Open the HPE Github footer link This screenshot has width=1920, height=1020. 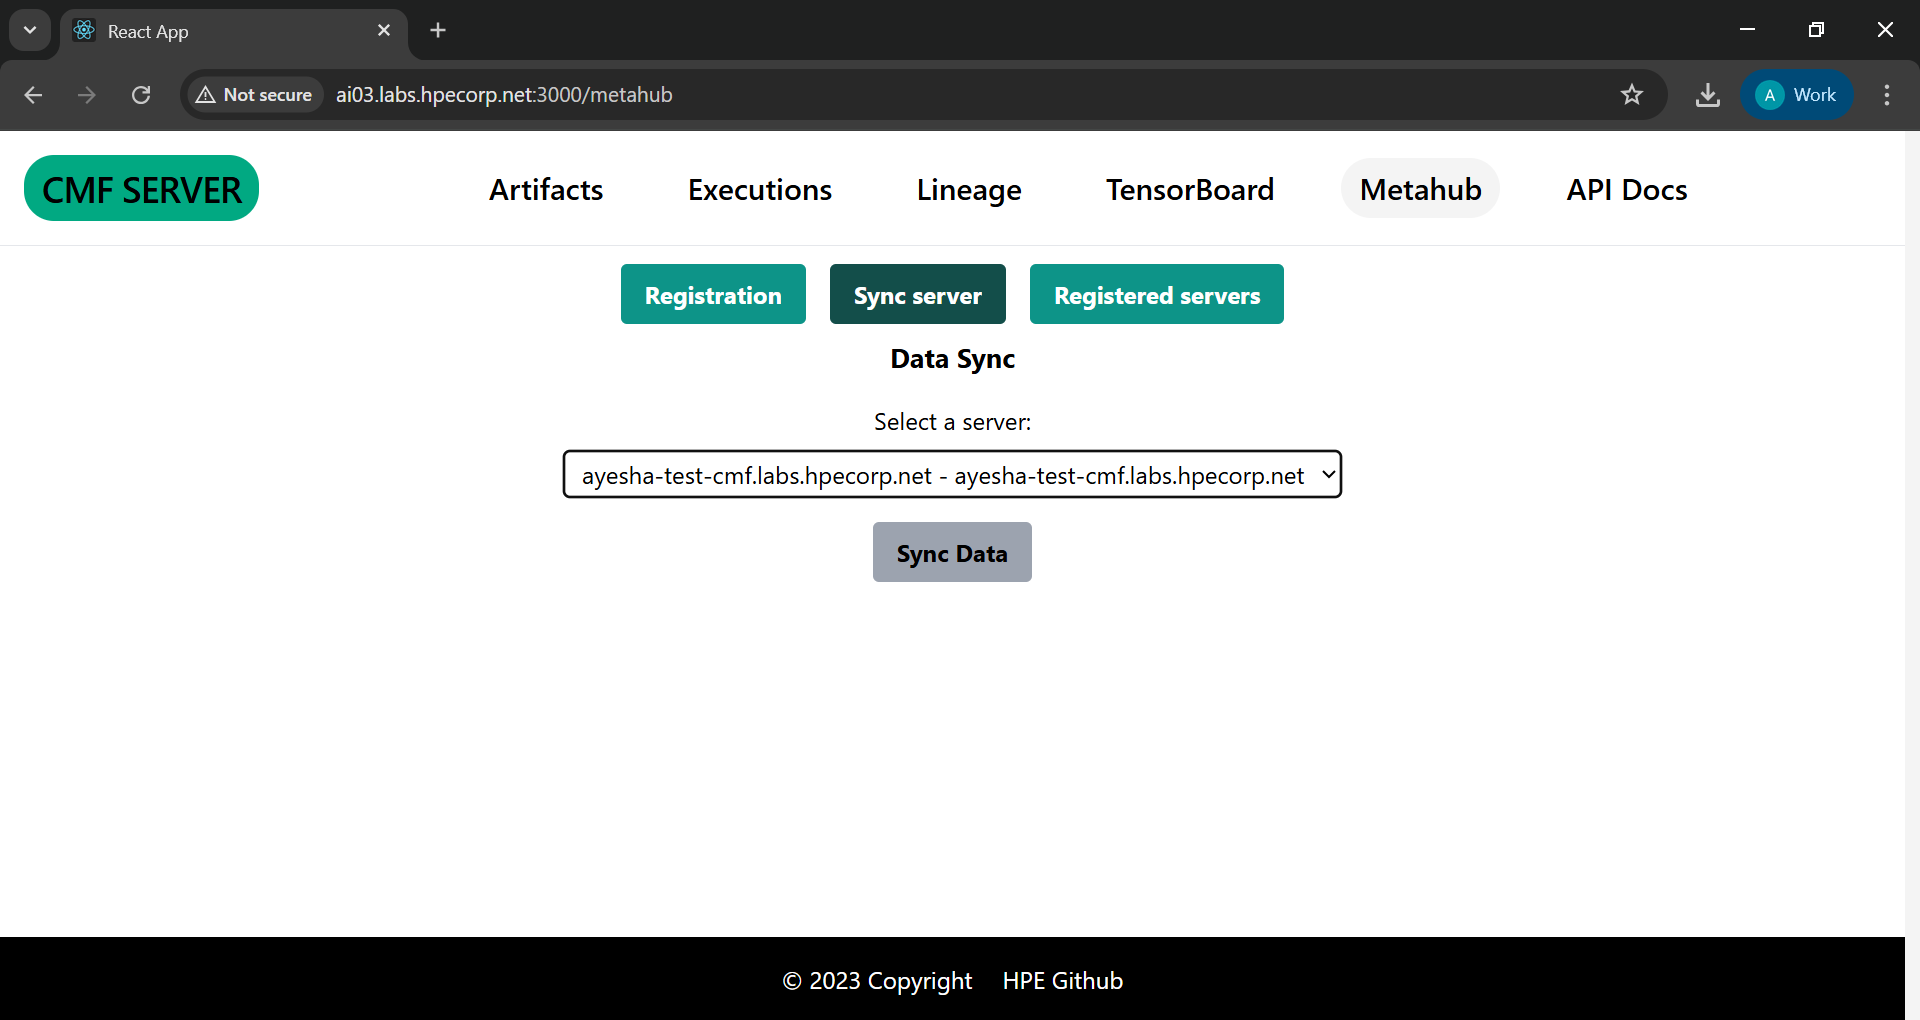(x=1063, y=981)
